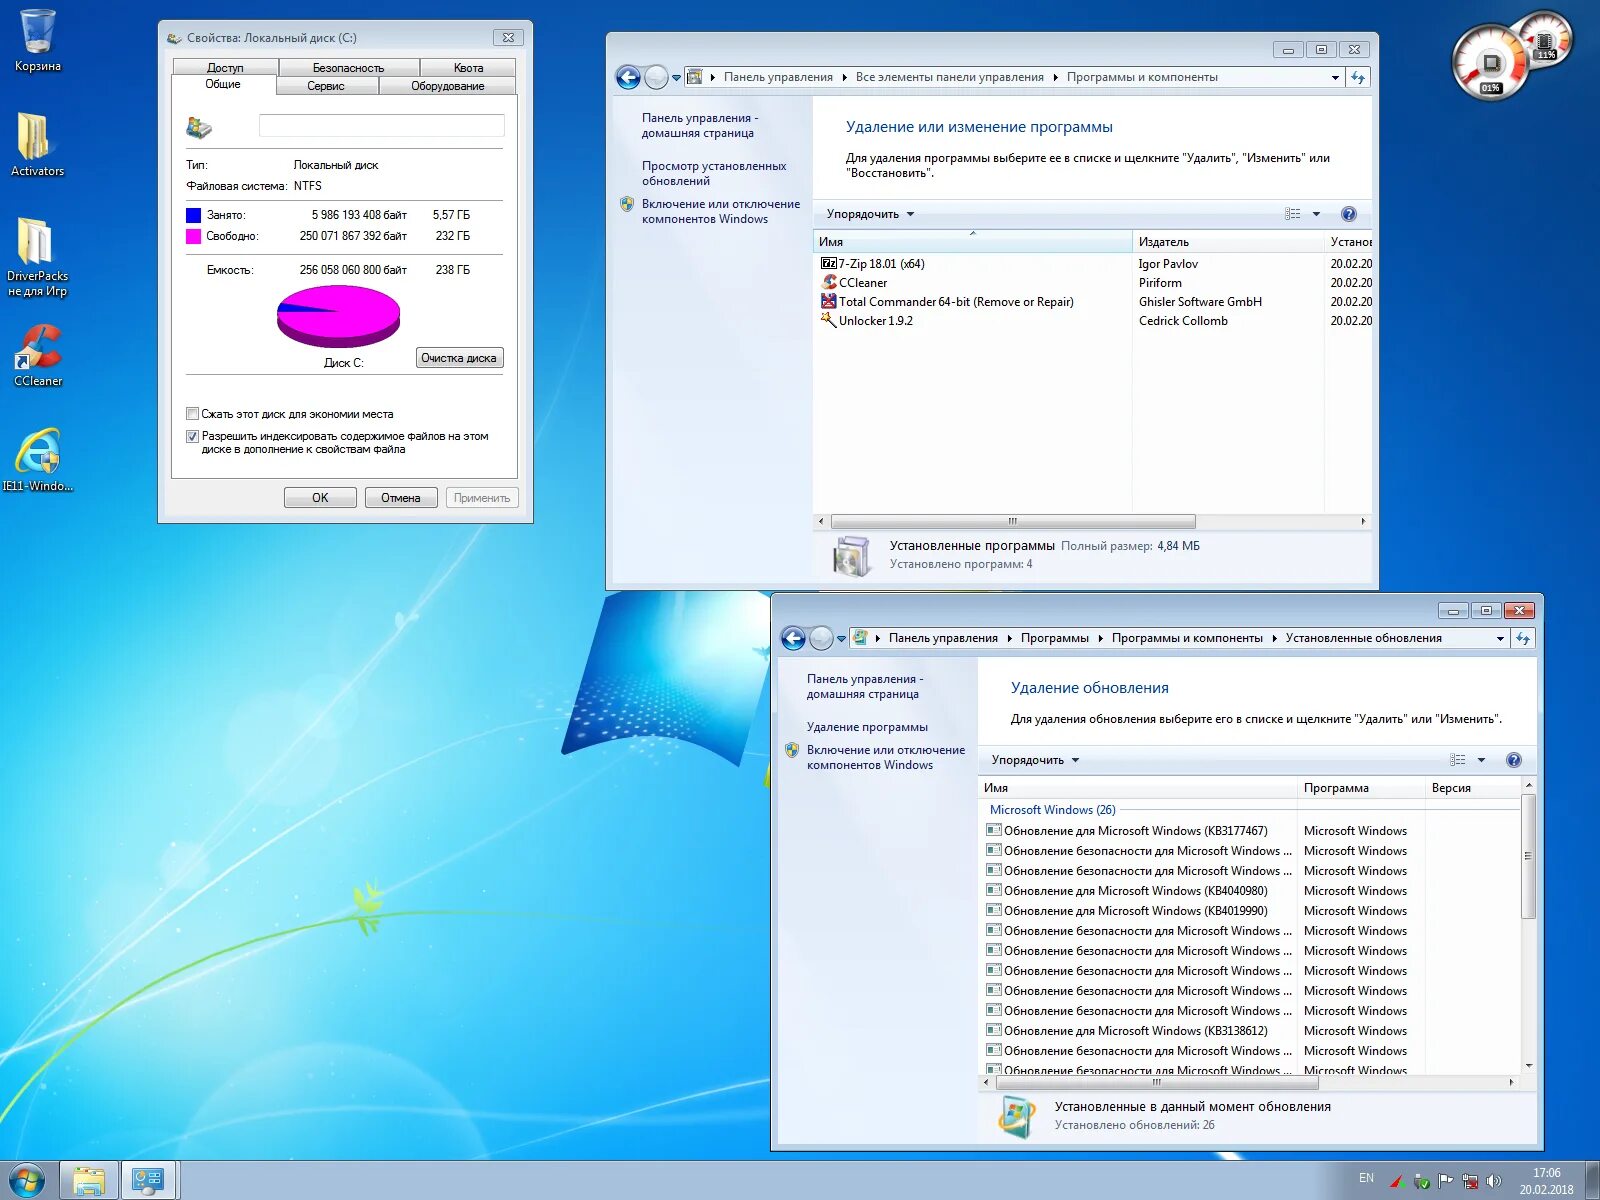Expand address history dropdown in programs window

[1335, 77]
